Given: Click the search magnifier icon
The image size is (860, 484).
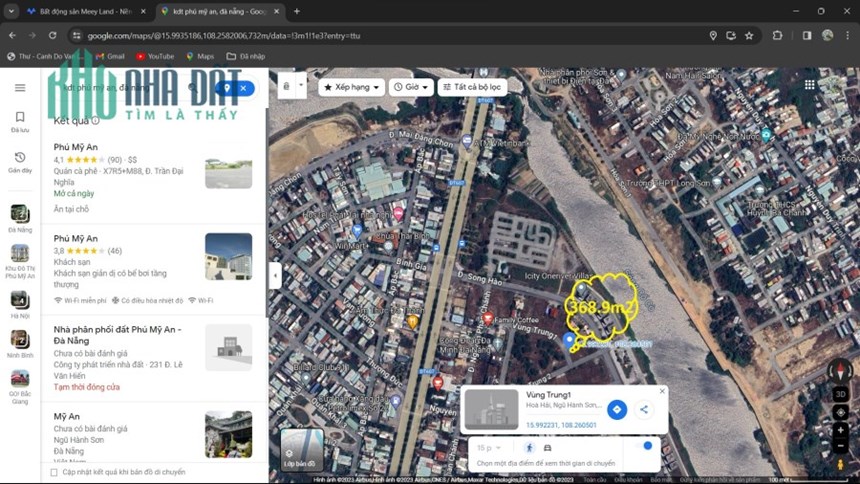Looking at the screenshot, I should coord(193,87).
